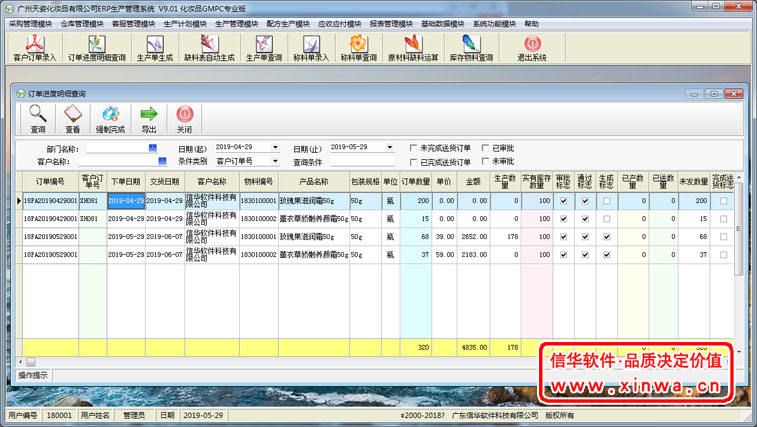
Task: Focus 部门名称 input field
Action: coord(117,148)
